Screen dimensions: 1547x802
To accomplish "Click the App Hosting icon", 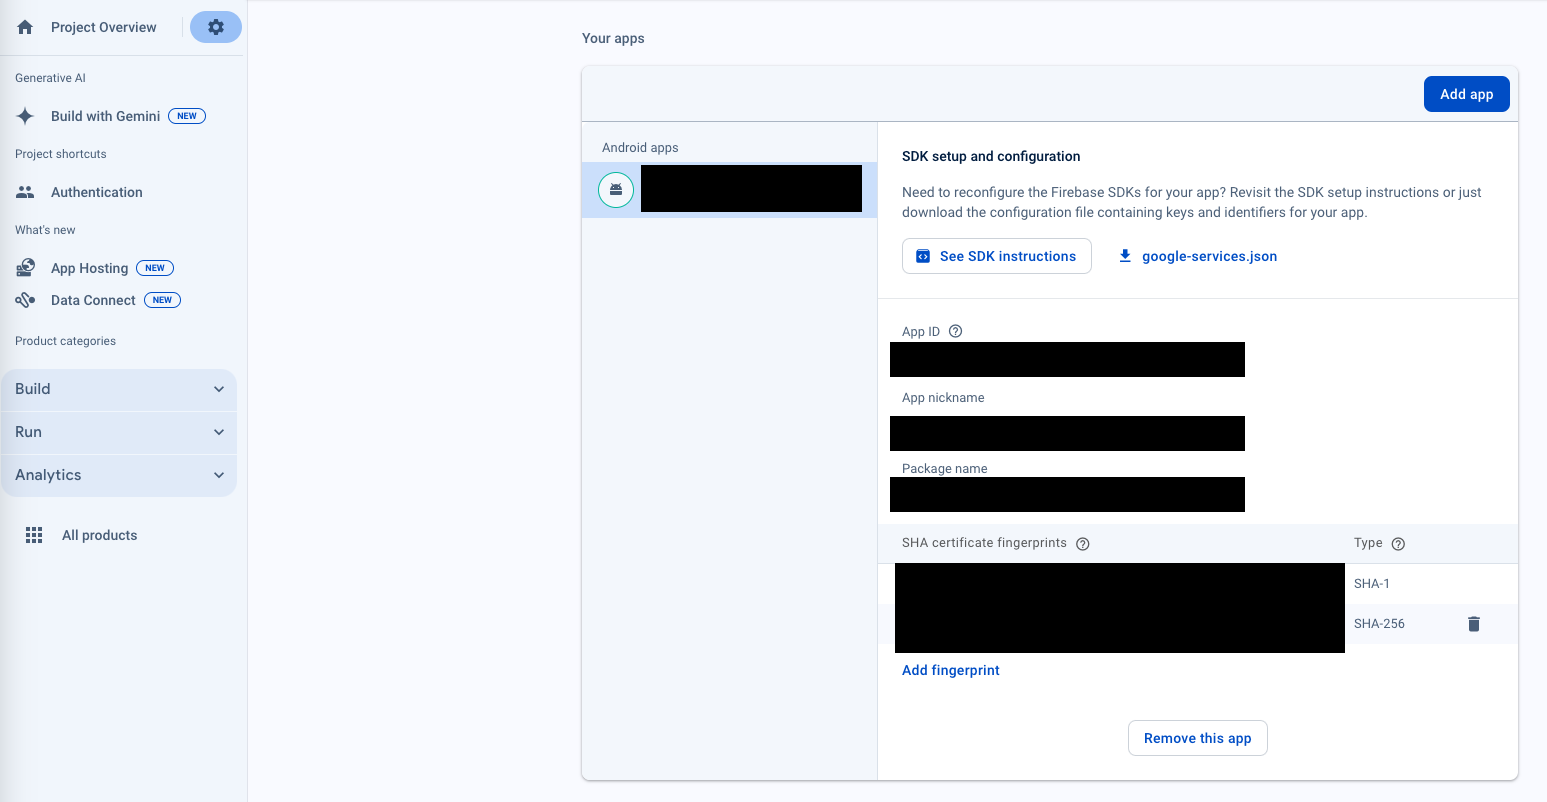I will point(25,268).
